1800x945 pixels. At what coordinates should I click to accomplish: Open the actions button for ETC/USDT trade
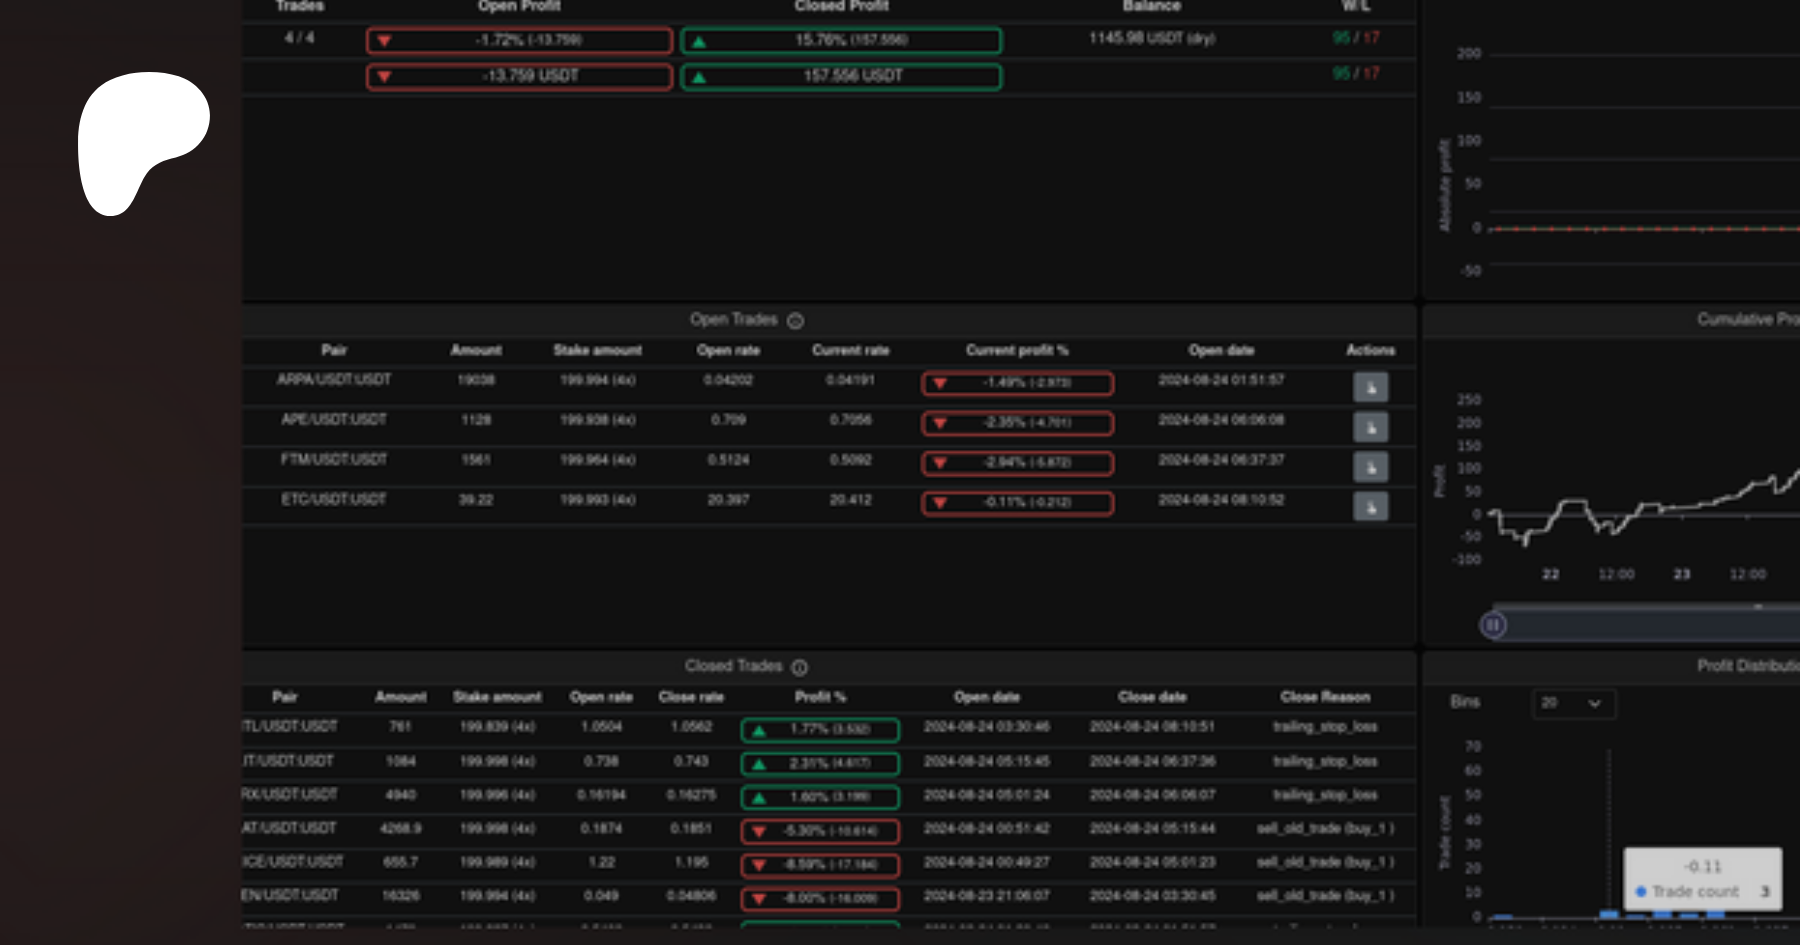(1370, 507)
